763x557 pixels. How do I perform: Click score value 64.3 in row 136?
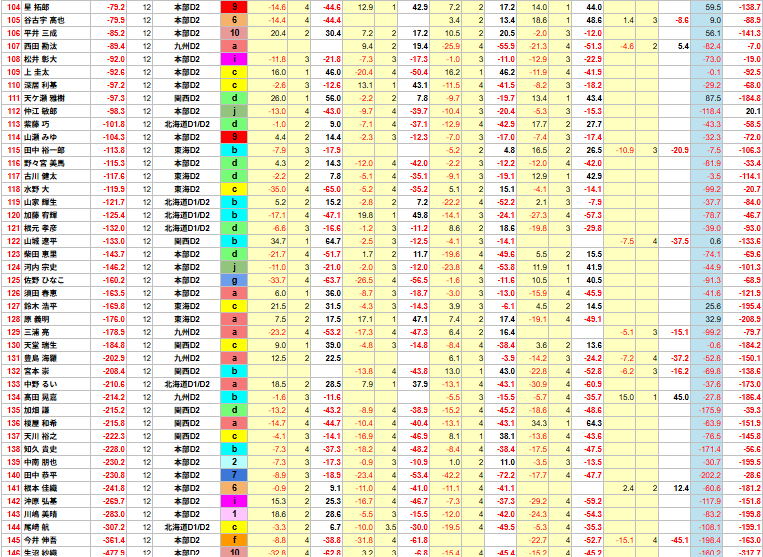point(594,423)
